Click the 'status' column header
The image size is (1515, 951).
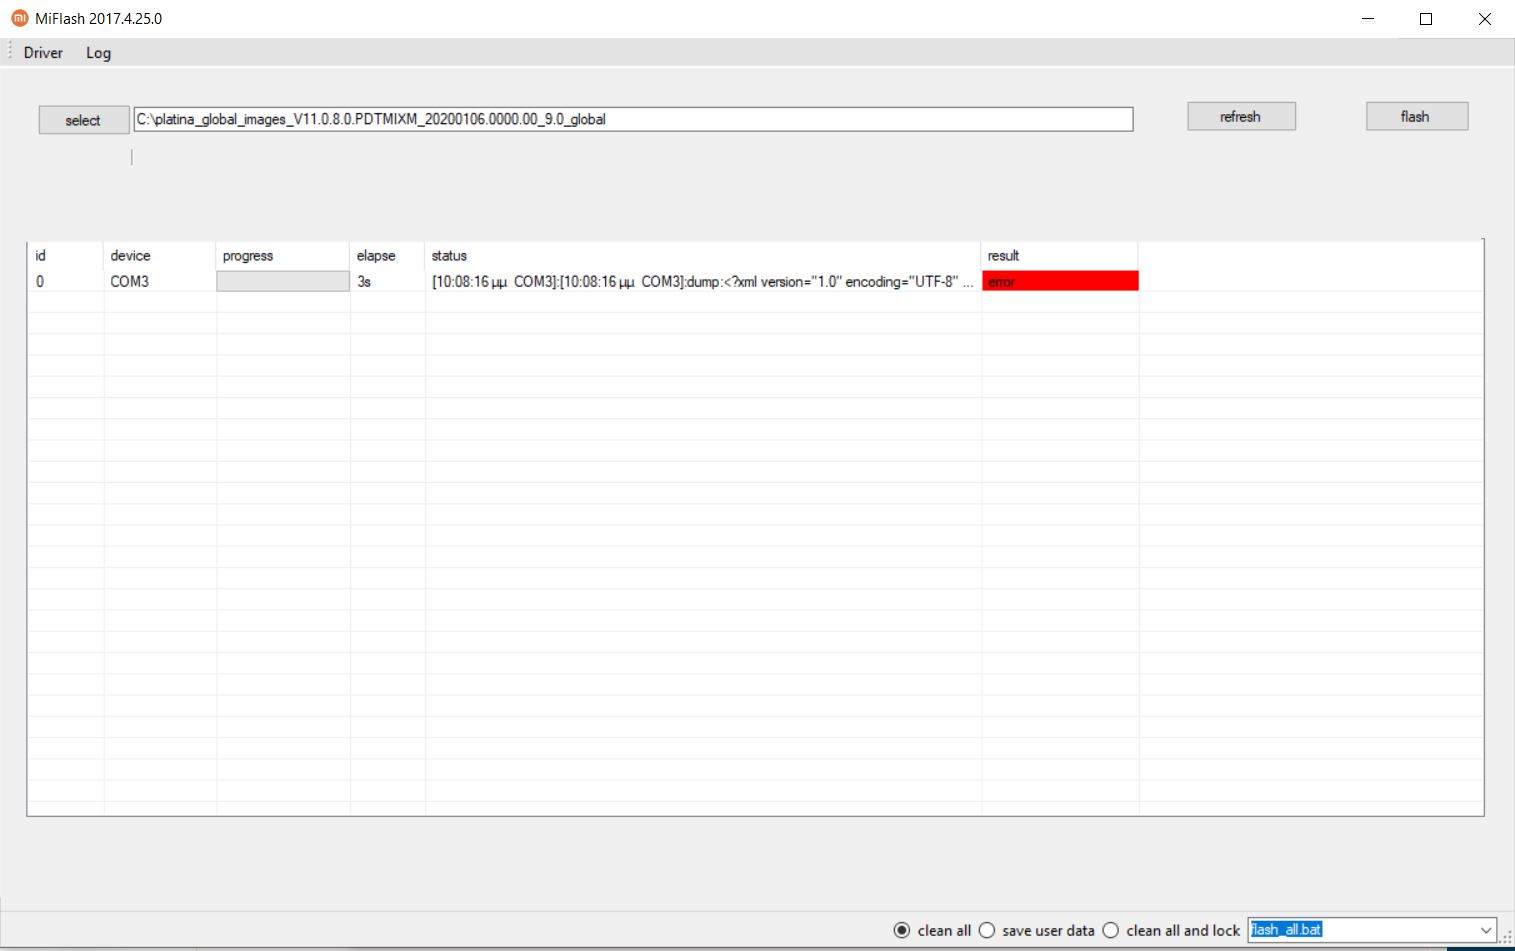pyautogui.click(x=703, y=256)
